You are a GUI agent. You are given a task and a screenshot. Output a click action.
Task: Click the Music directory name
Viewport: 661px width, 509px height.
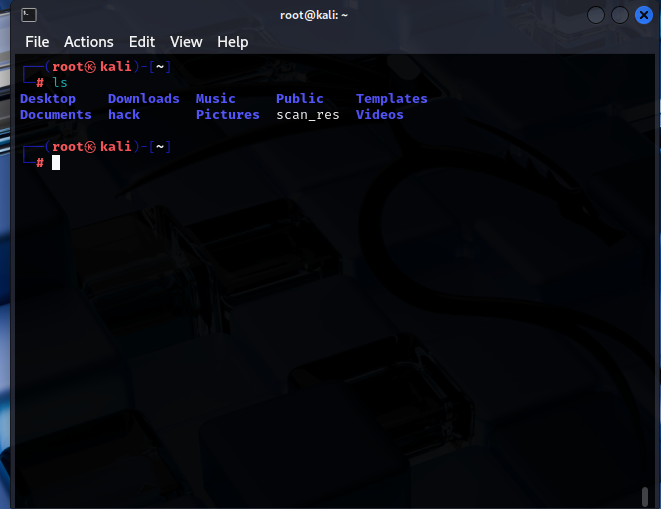[215, 99]
